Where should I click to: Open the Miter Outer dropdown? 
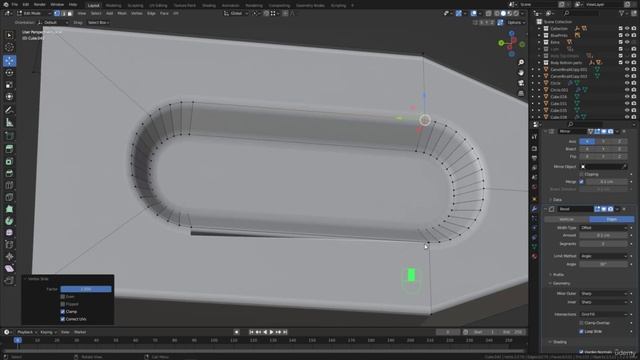click(603, 293)
